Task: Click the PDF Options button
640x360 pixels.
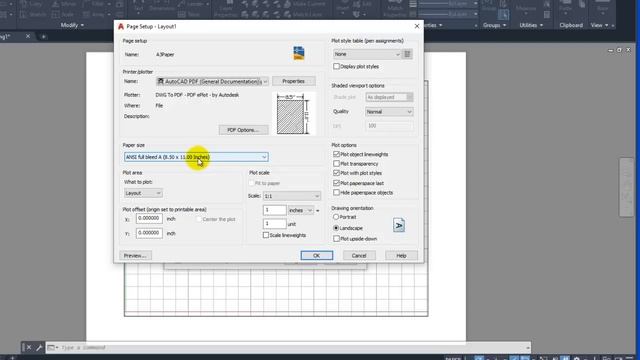Action: (x=243, y=130)
